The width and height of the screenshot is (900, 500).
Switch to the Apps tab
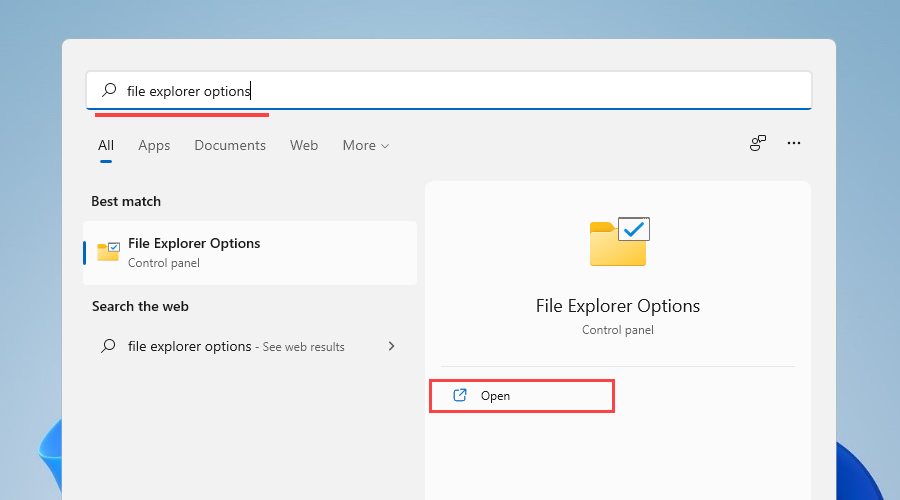[154, 146]
